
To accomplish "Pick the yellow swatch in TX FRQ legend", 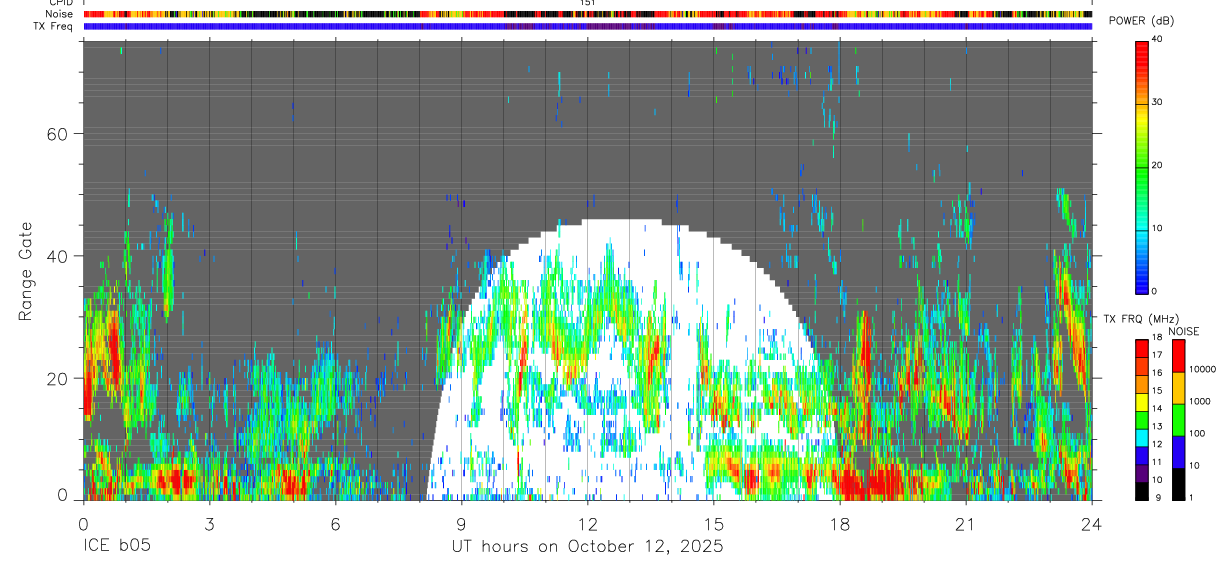I will pyautogui.click(x=1141, y=402).
